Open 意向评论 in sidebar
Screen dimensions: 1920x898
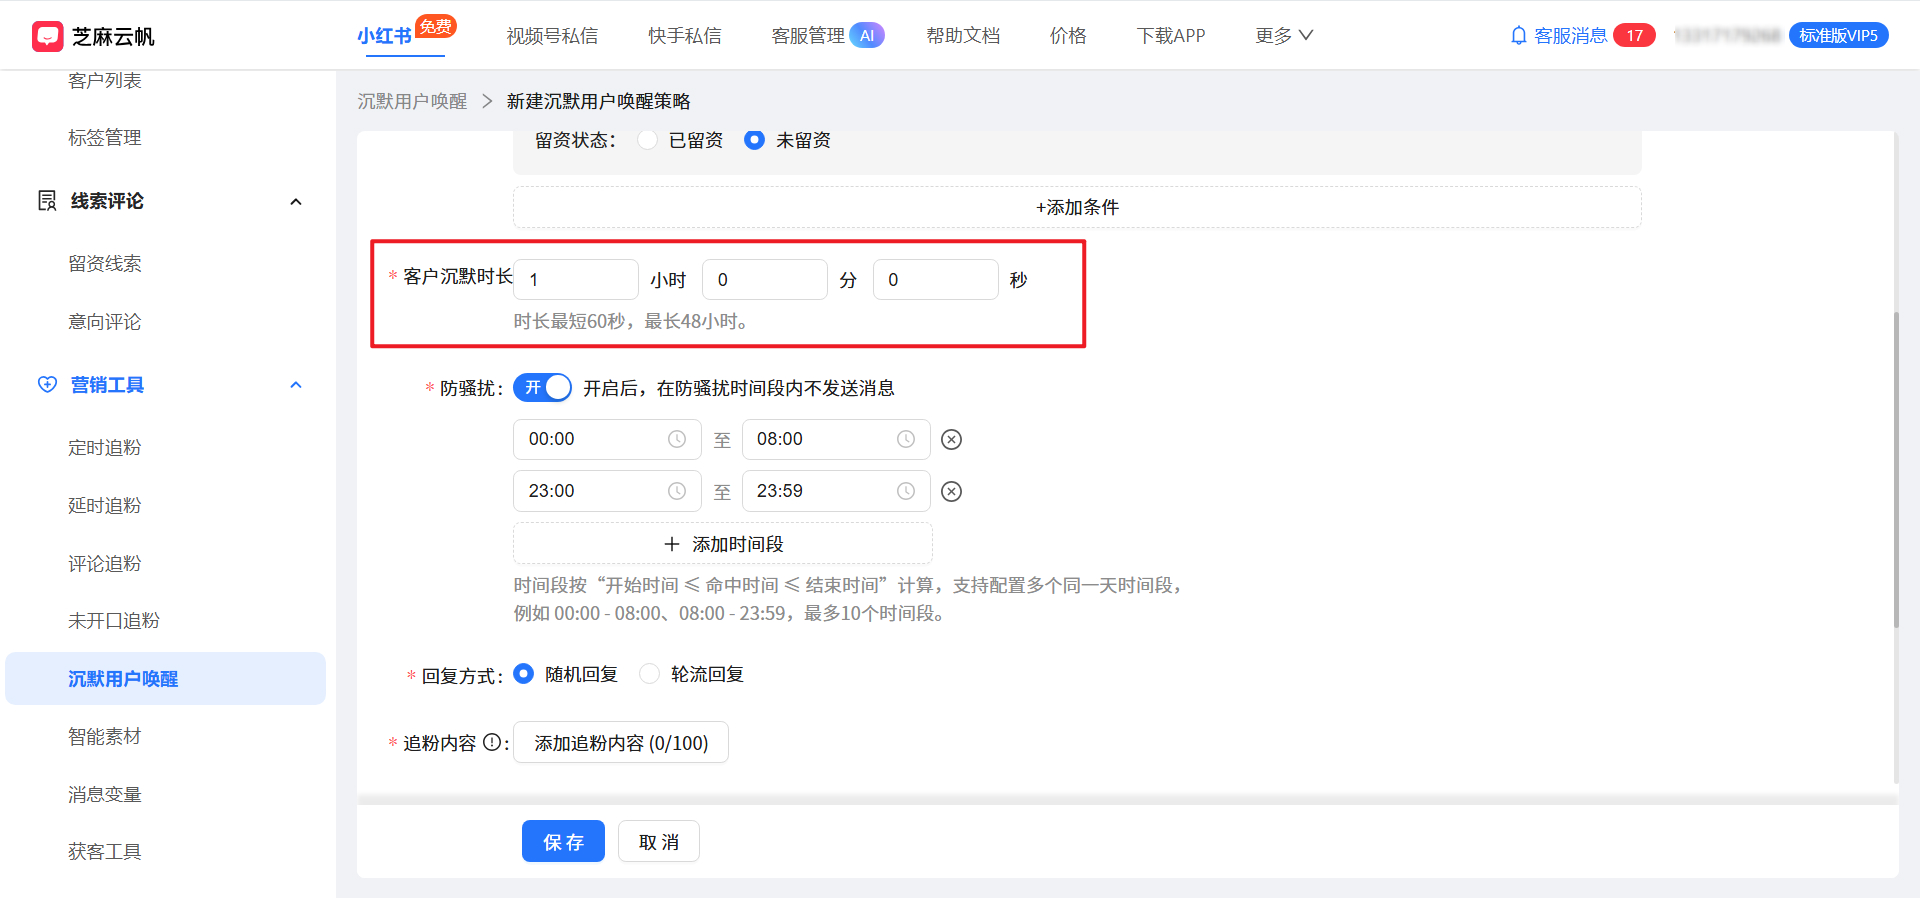point(105,322)
